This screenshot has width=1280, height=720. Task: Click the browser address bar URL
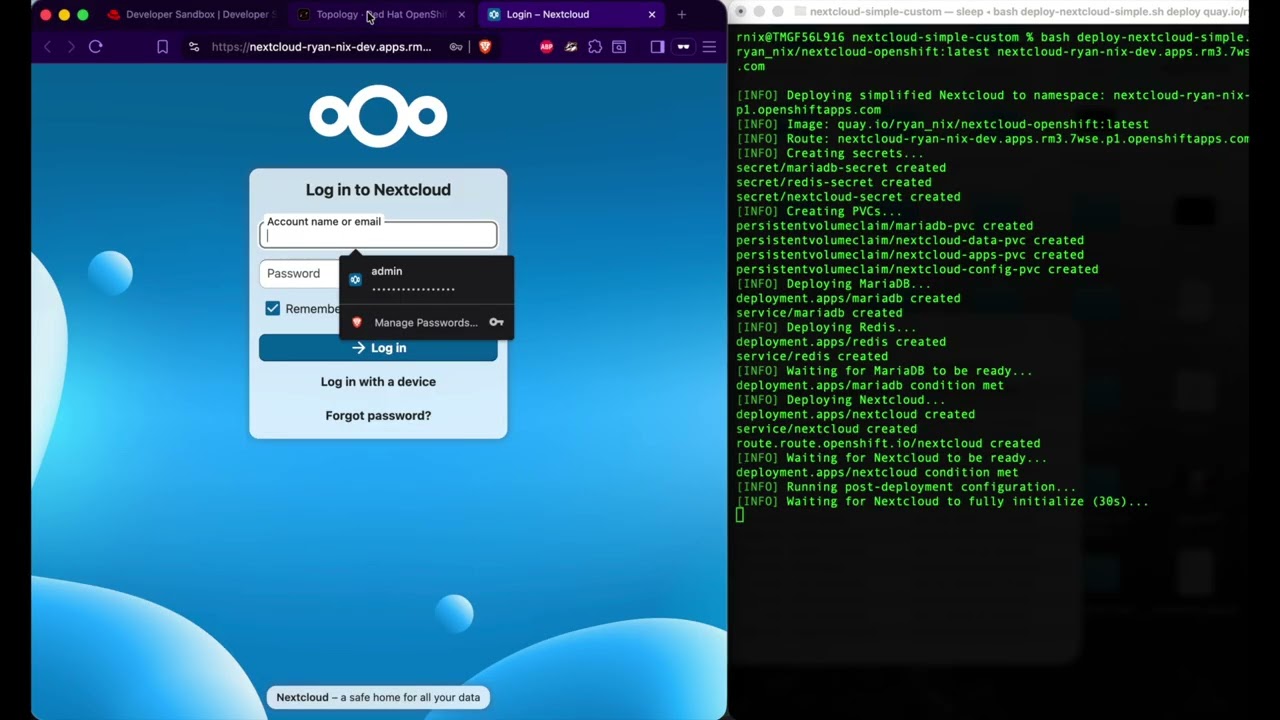point(321,47)
